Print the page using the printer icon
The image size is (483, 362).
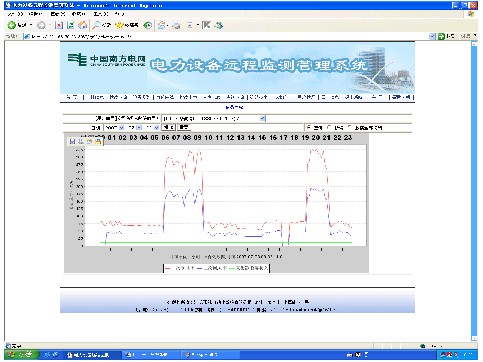[176, 25]
